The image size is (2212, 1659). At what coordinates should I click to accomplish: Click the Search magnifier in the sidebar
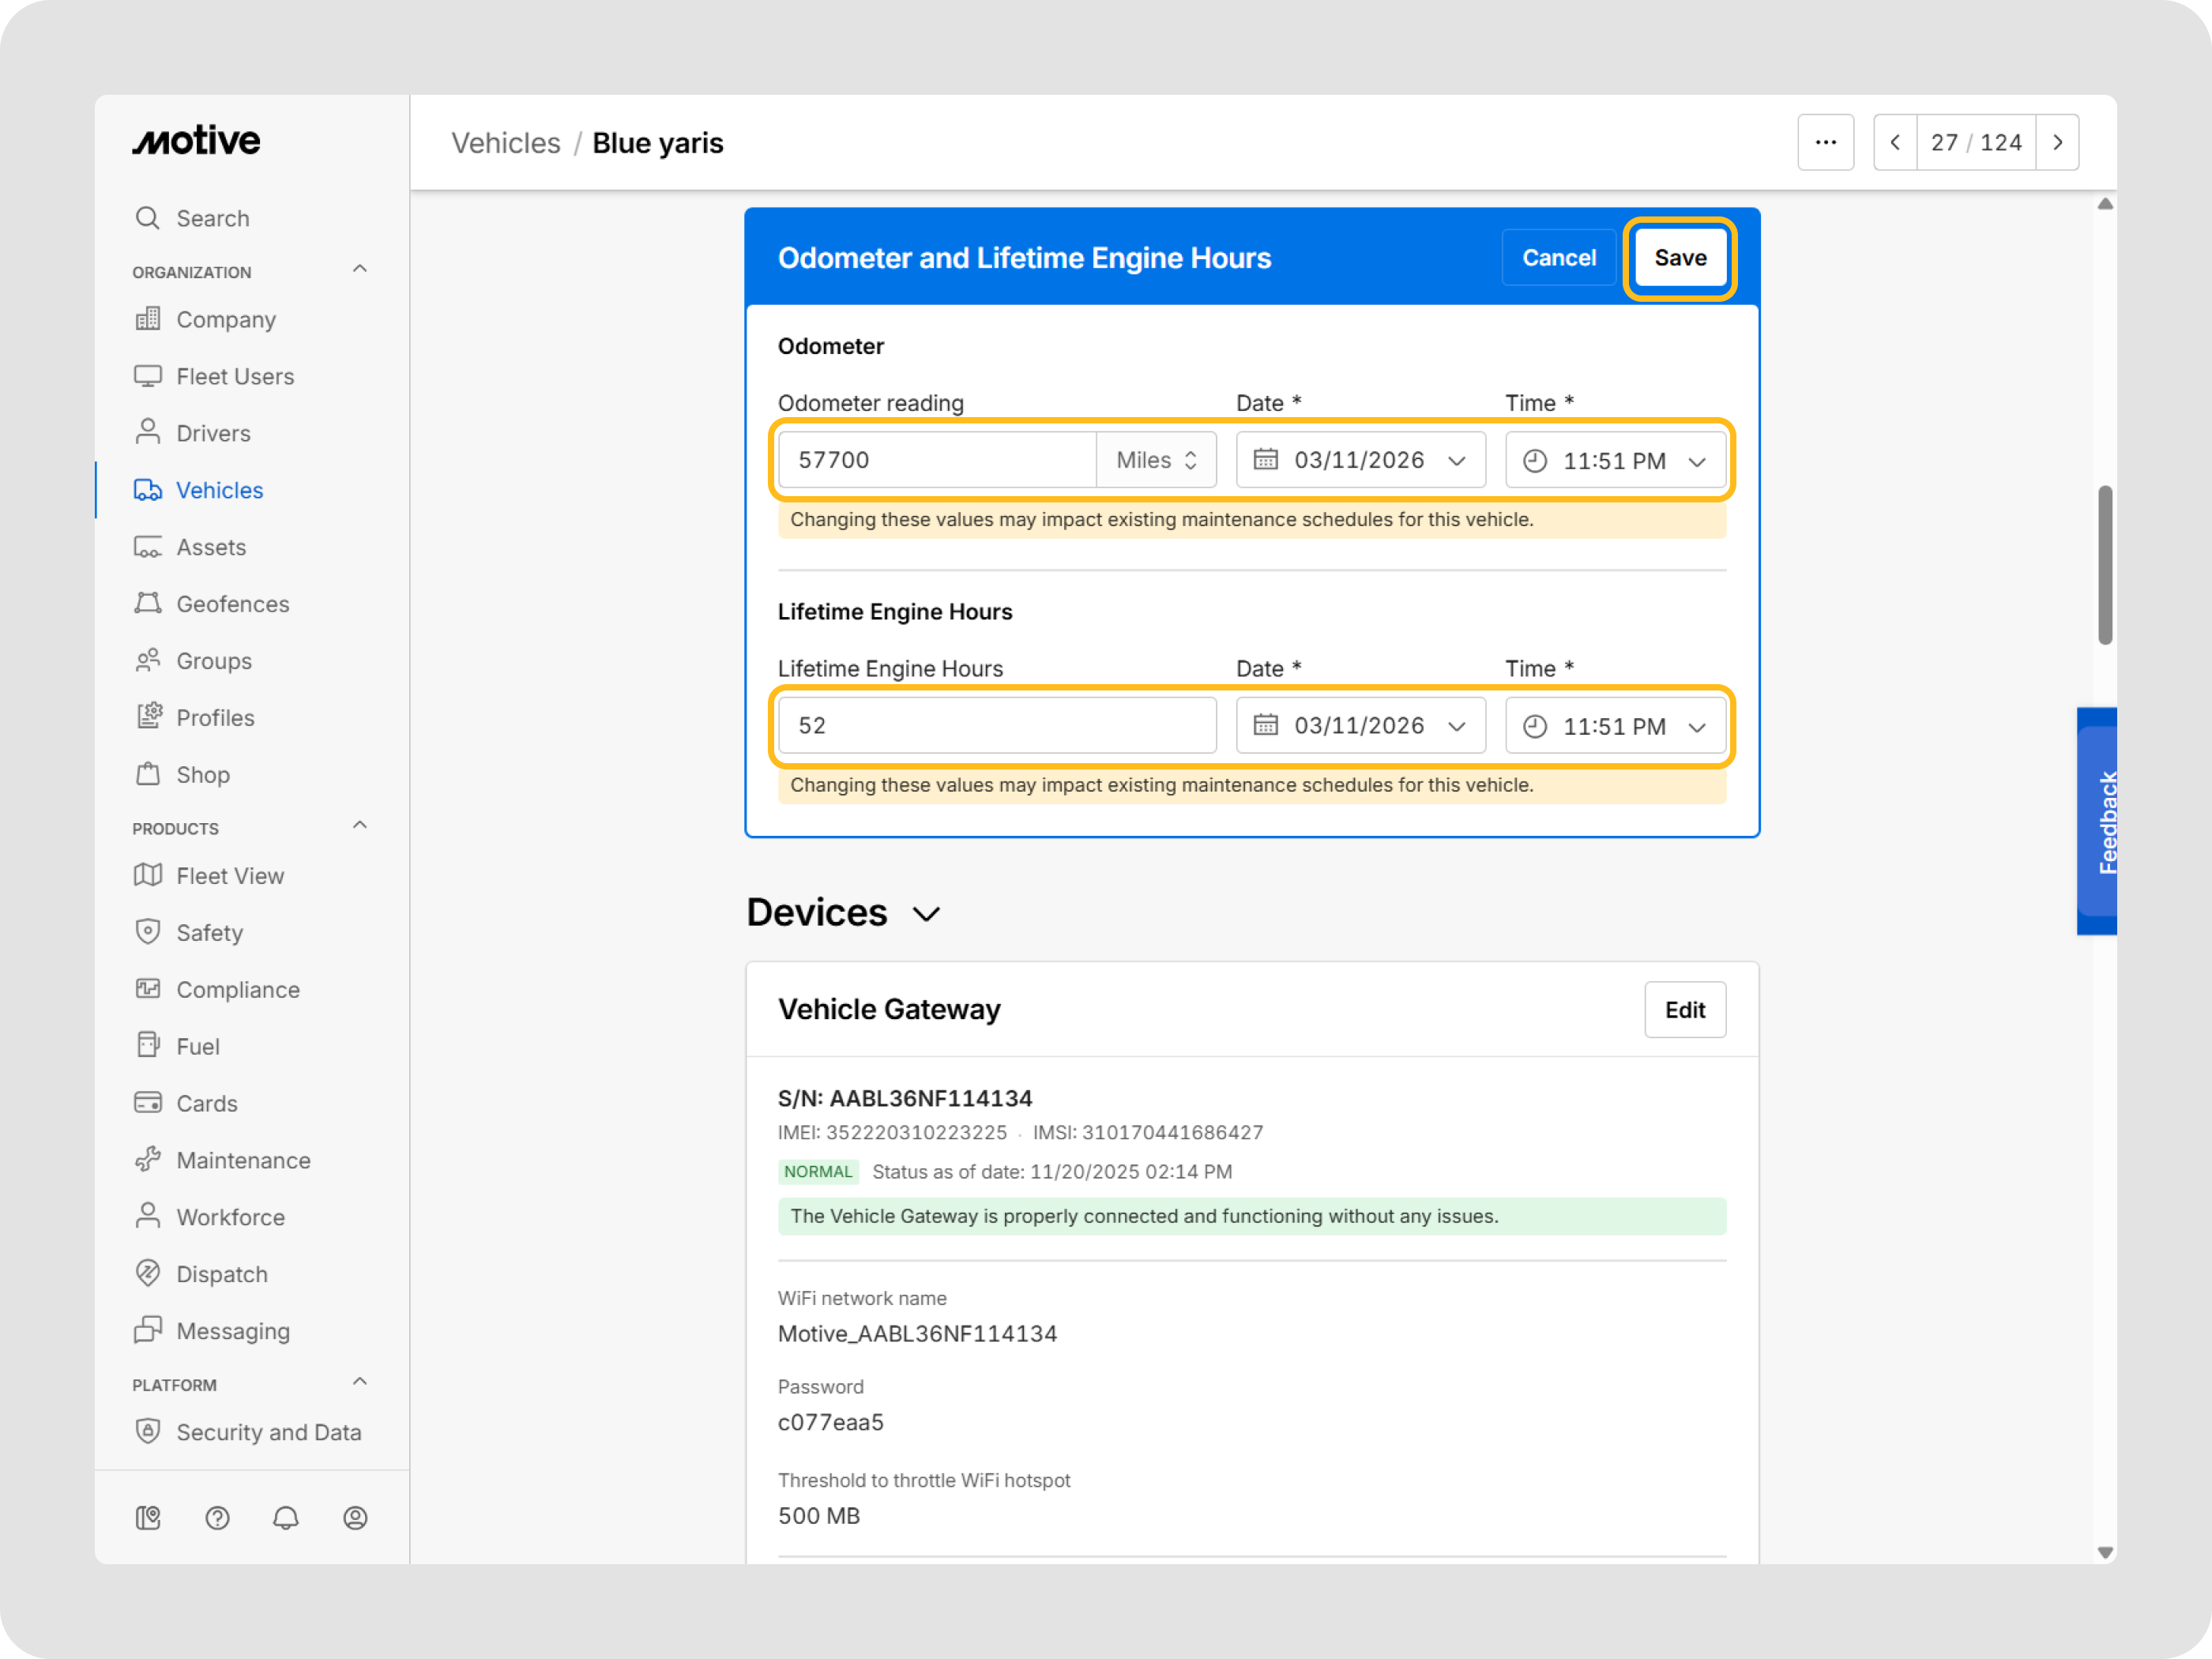coord(148,218)
